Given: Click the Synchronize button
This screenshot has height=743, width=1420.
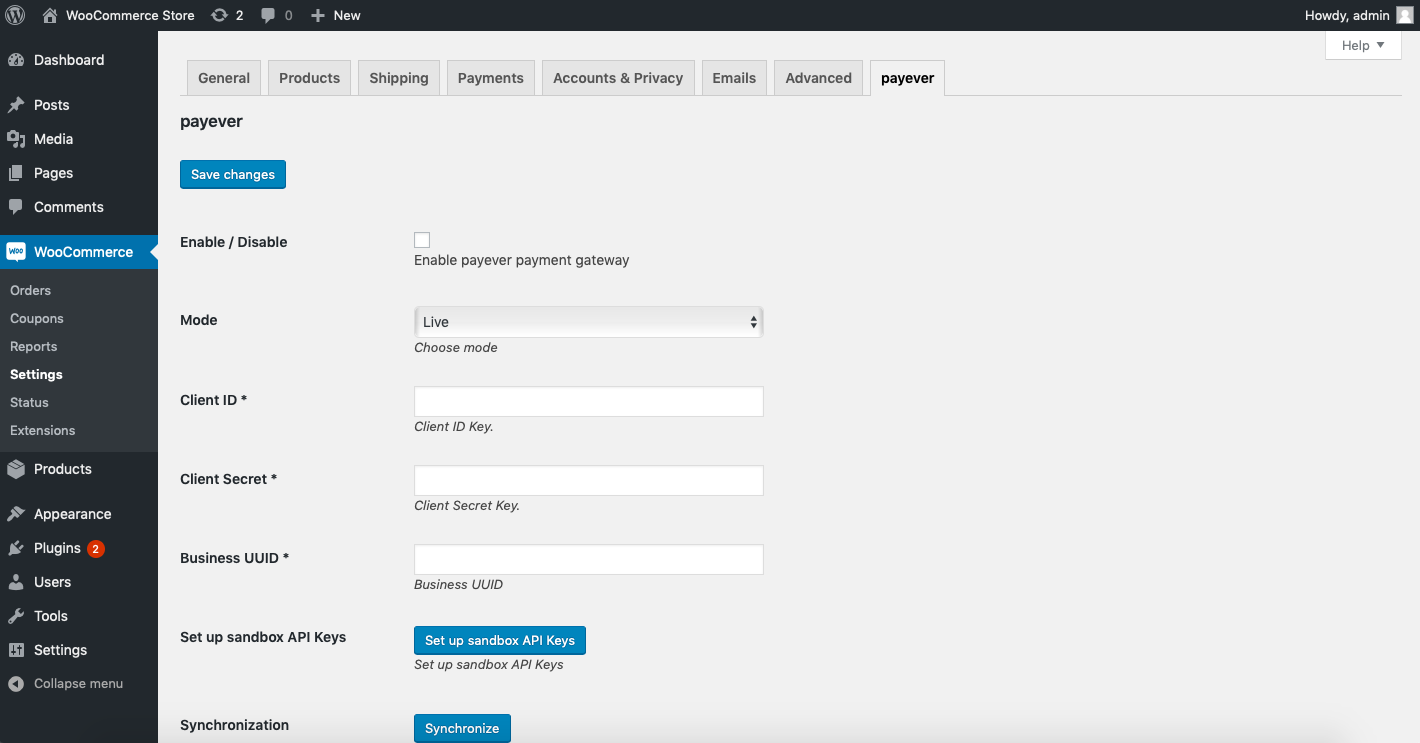Looking at the screenshot, I should (x=462, y=728).
